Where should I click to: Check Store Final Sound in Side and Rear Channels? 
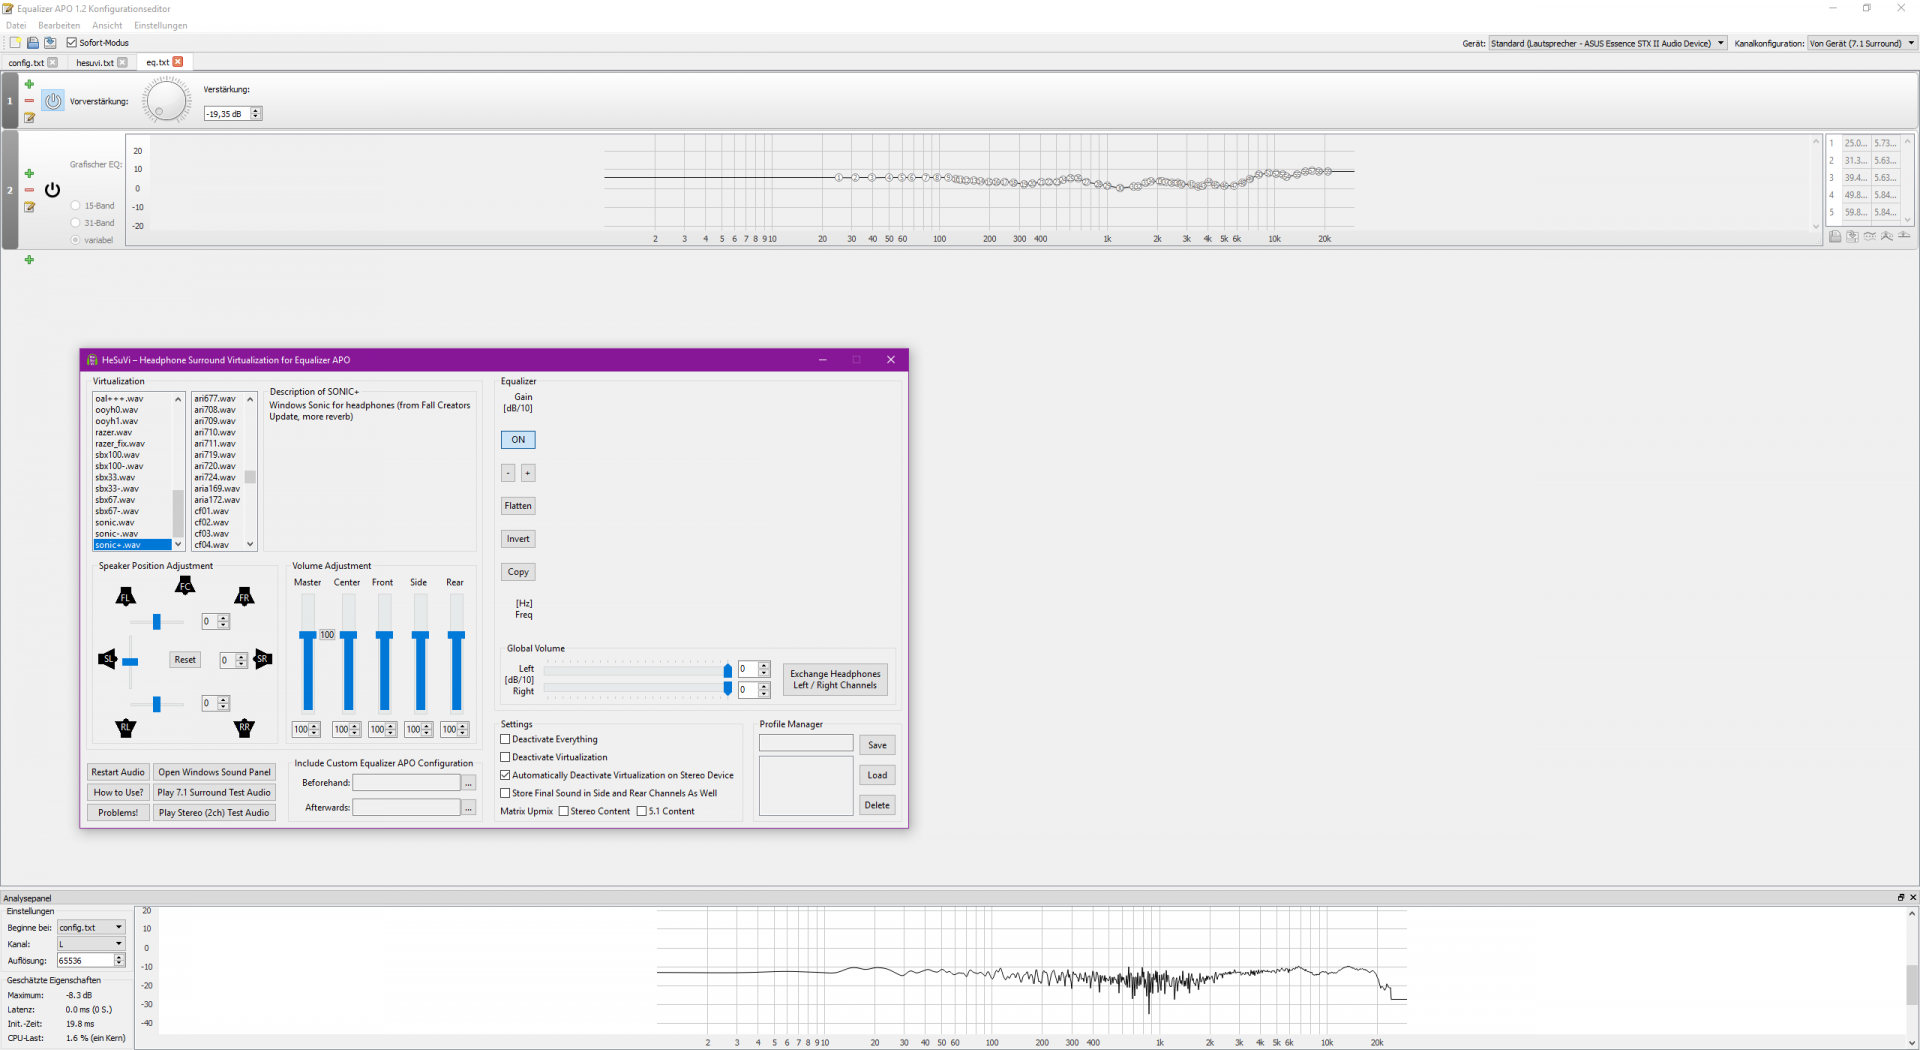point(505,794)
